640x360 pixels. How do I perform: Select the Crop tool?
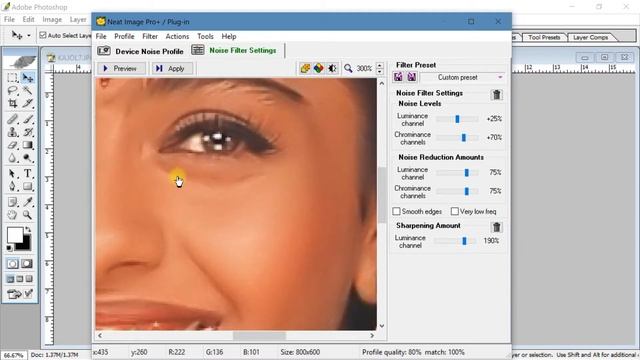pos(12,103)
